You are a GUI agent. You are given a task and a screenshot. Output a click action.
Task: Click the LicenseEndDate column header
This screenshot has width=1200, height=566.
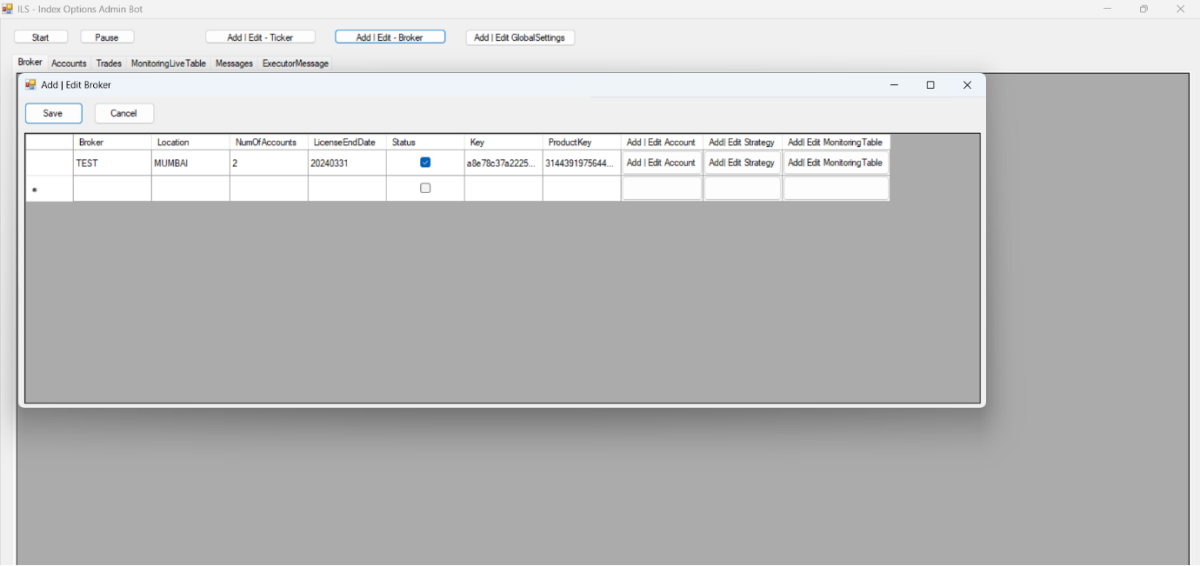[x=346, y=142]
